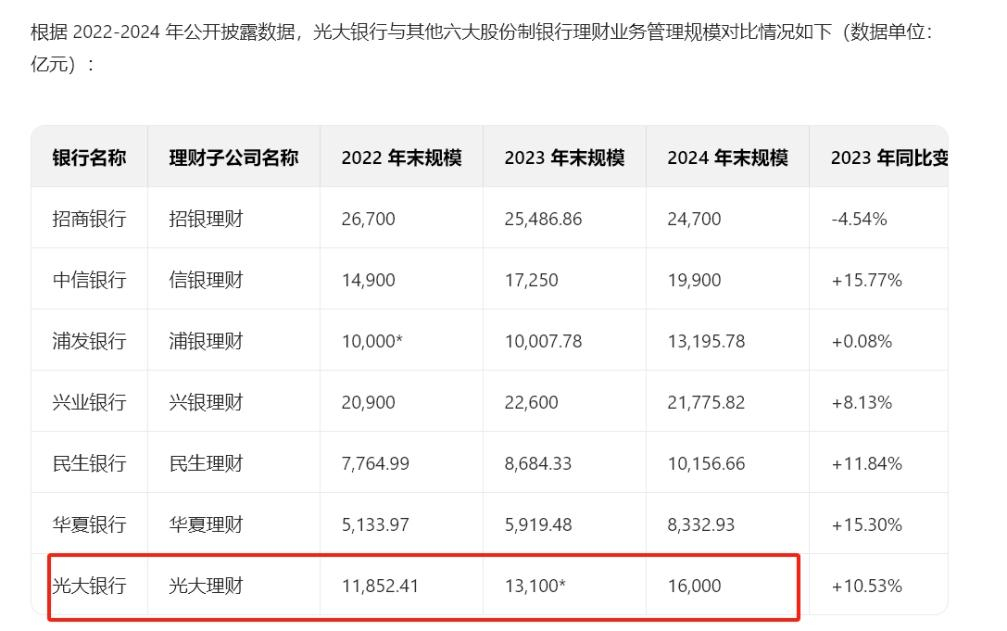The image size is (1007, 631).
Task: Select the 招商银行 cell
Action: (x=89, y=219)
